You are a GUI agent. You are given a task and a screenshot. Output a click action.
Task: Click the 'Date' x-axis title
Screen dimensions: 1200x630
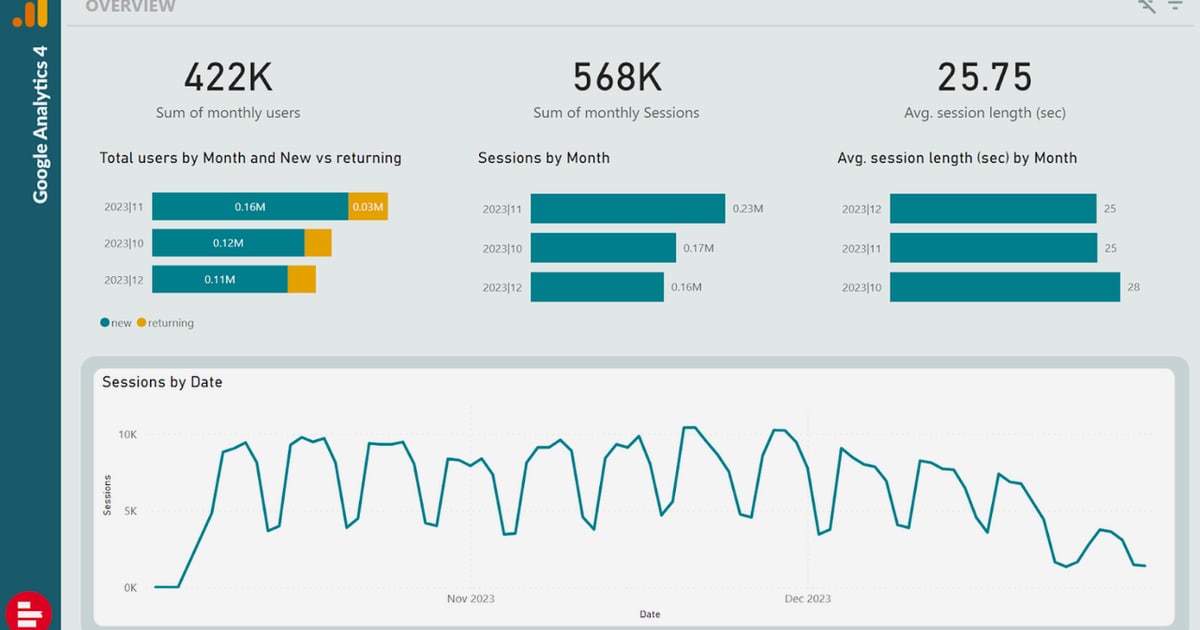click(x=650, y=614)
